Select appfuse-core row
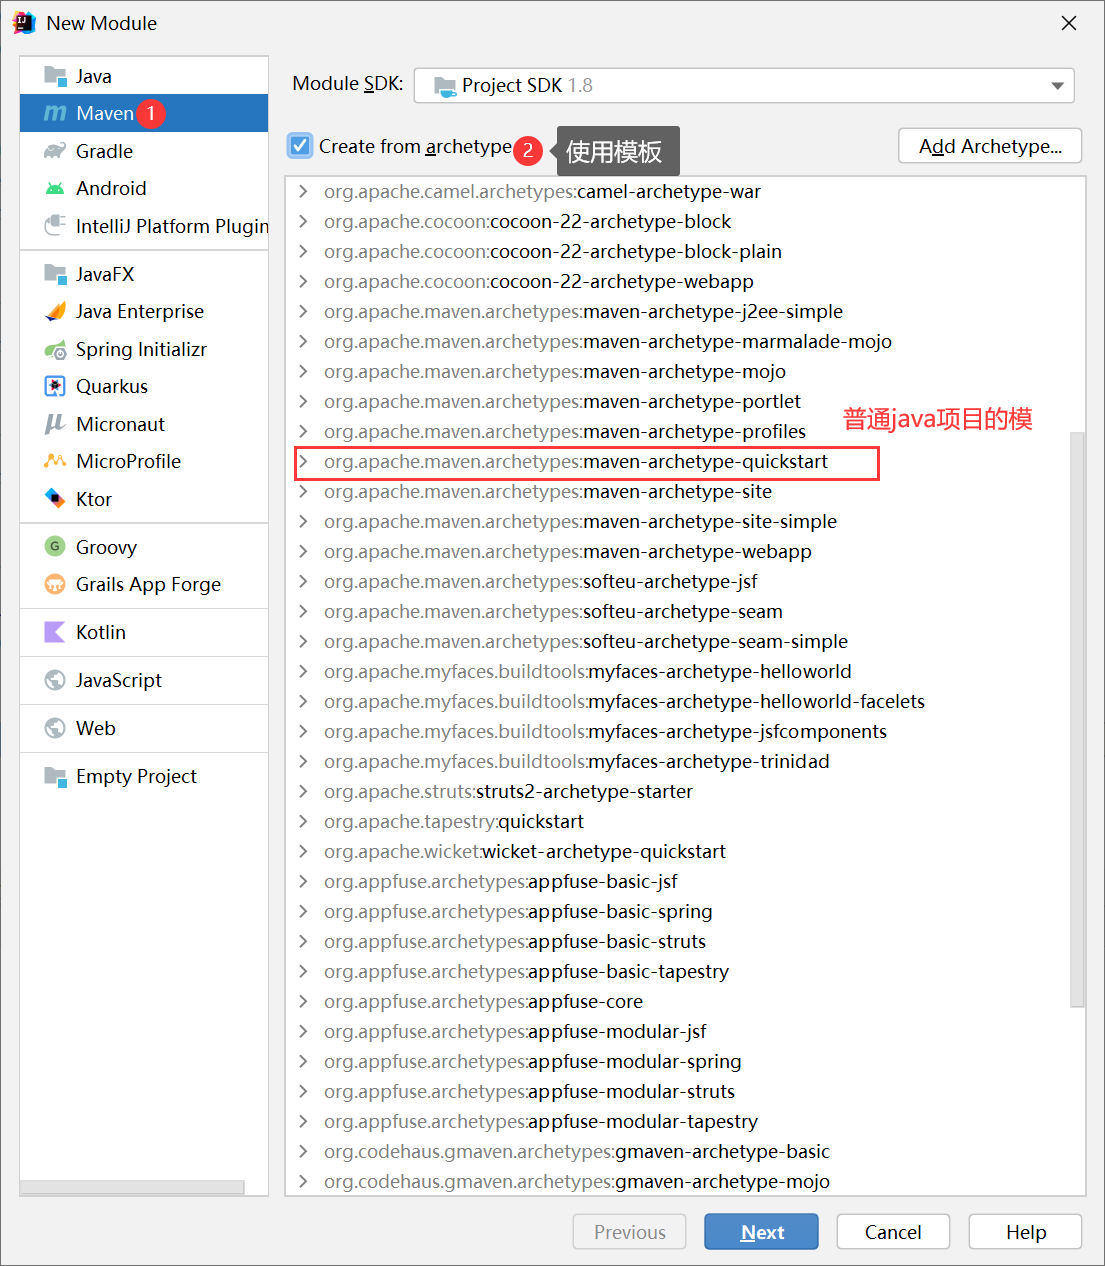Image resolution: width=1105 pixels, height=1266 pixels. [x=685, y=1001]
